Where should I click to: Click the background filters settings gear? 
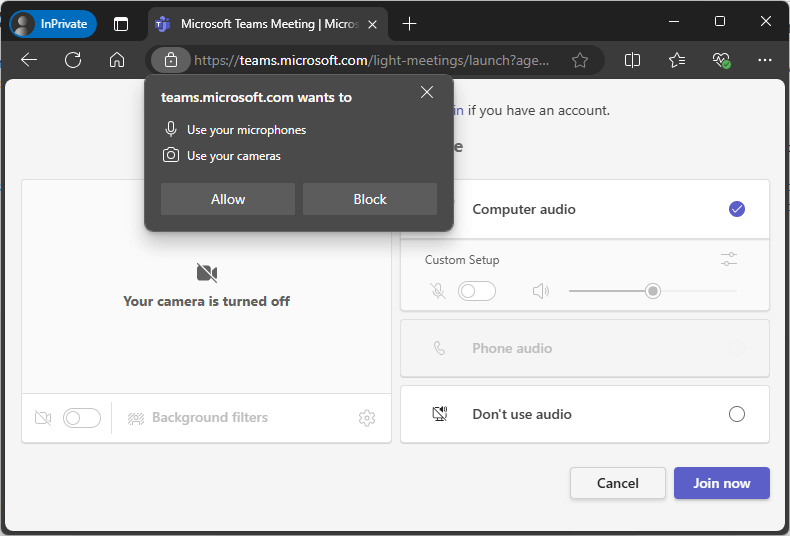coord(367,418)
